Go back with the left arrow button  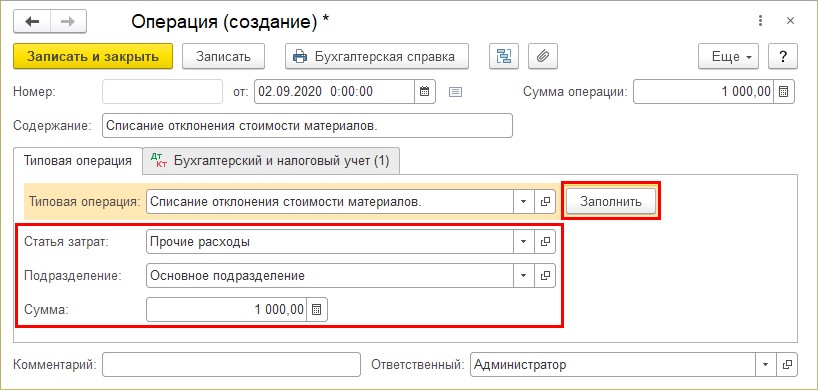pos(32,21)
